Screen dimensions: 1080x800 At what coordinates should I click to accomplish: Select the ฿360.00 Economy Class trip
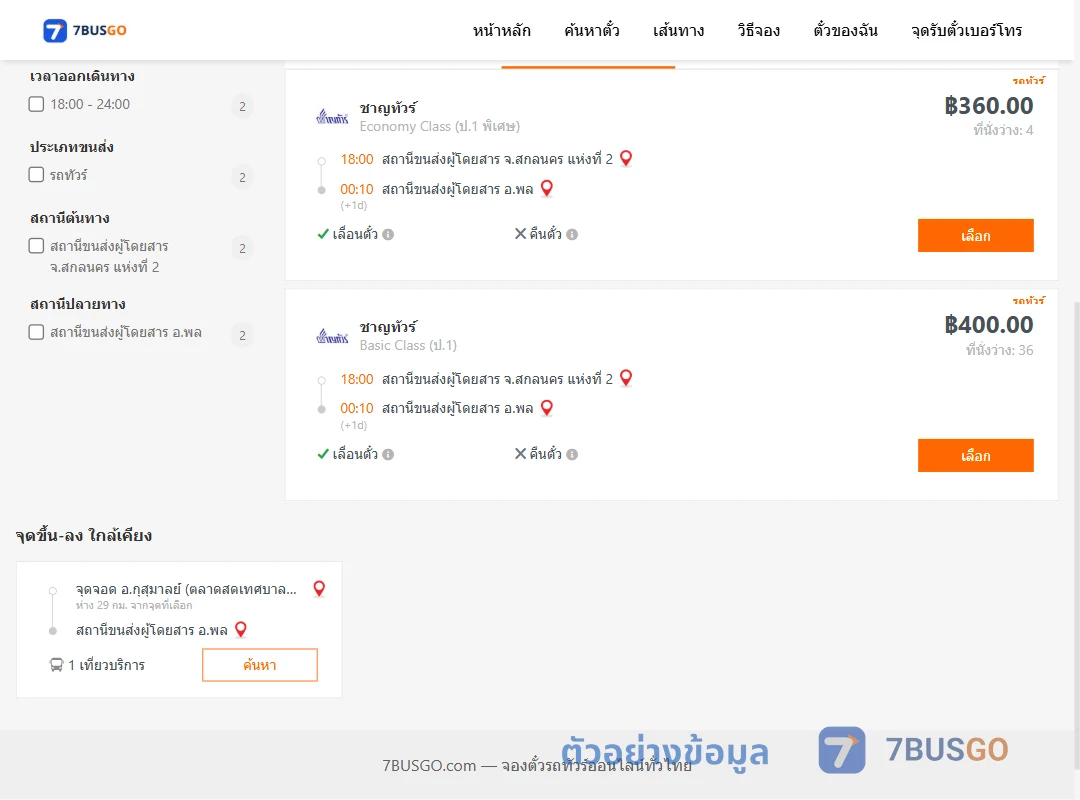click(975, 236)
